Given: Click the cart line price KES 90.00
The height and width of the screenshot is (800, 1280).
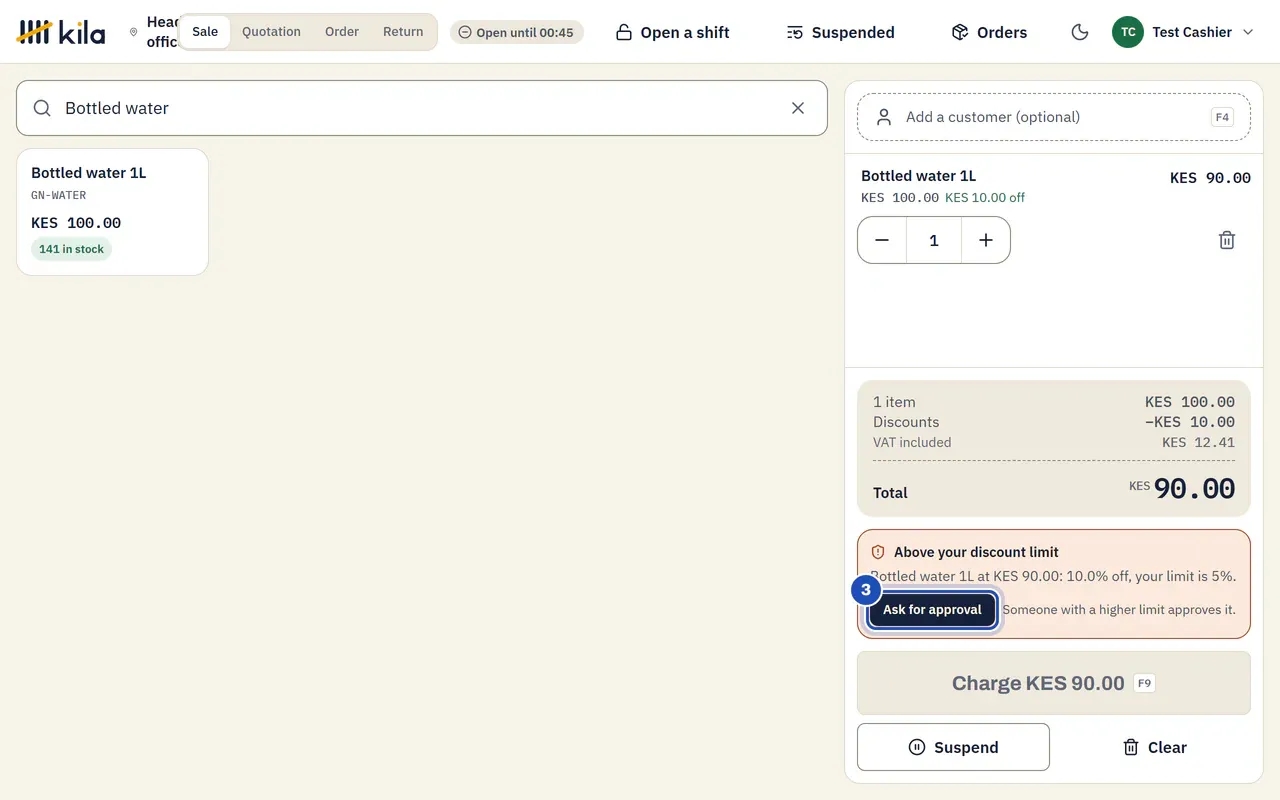Looking at the screenshot, I should click(x=1210, y=178).
